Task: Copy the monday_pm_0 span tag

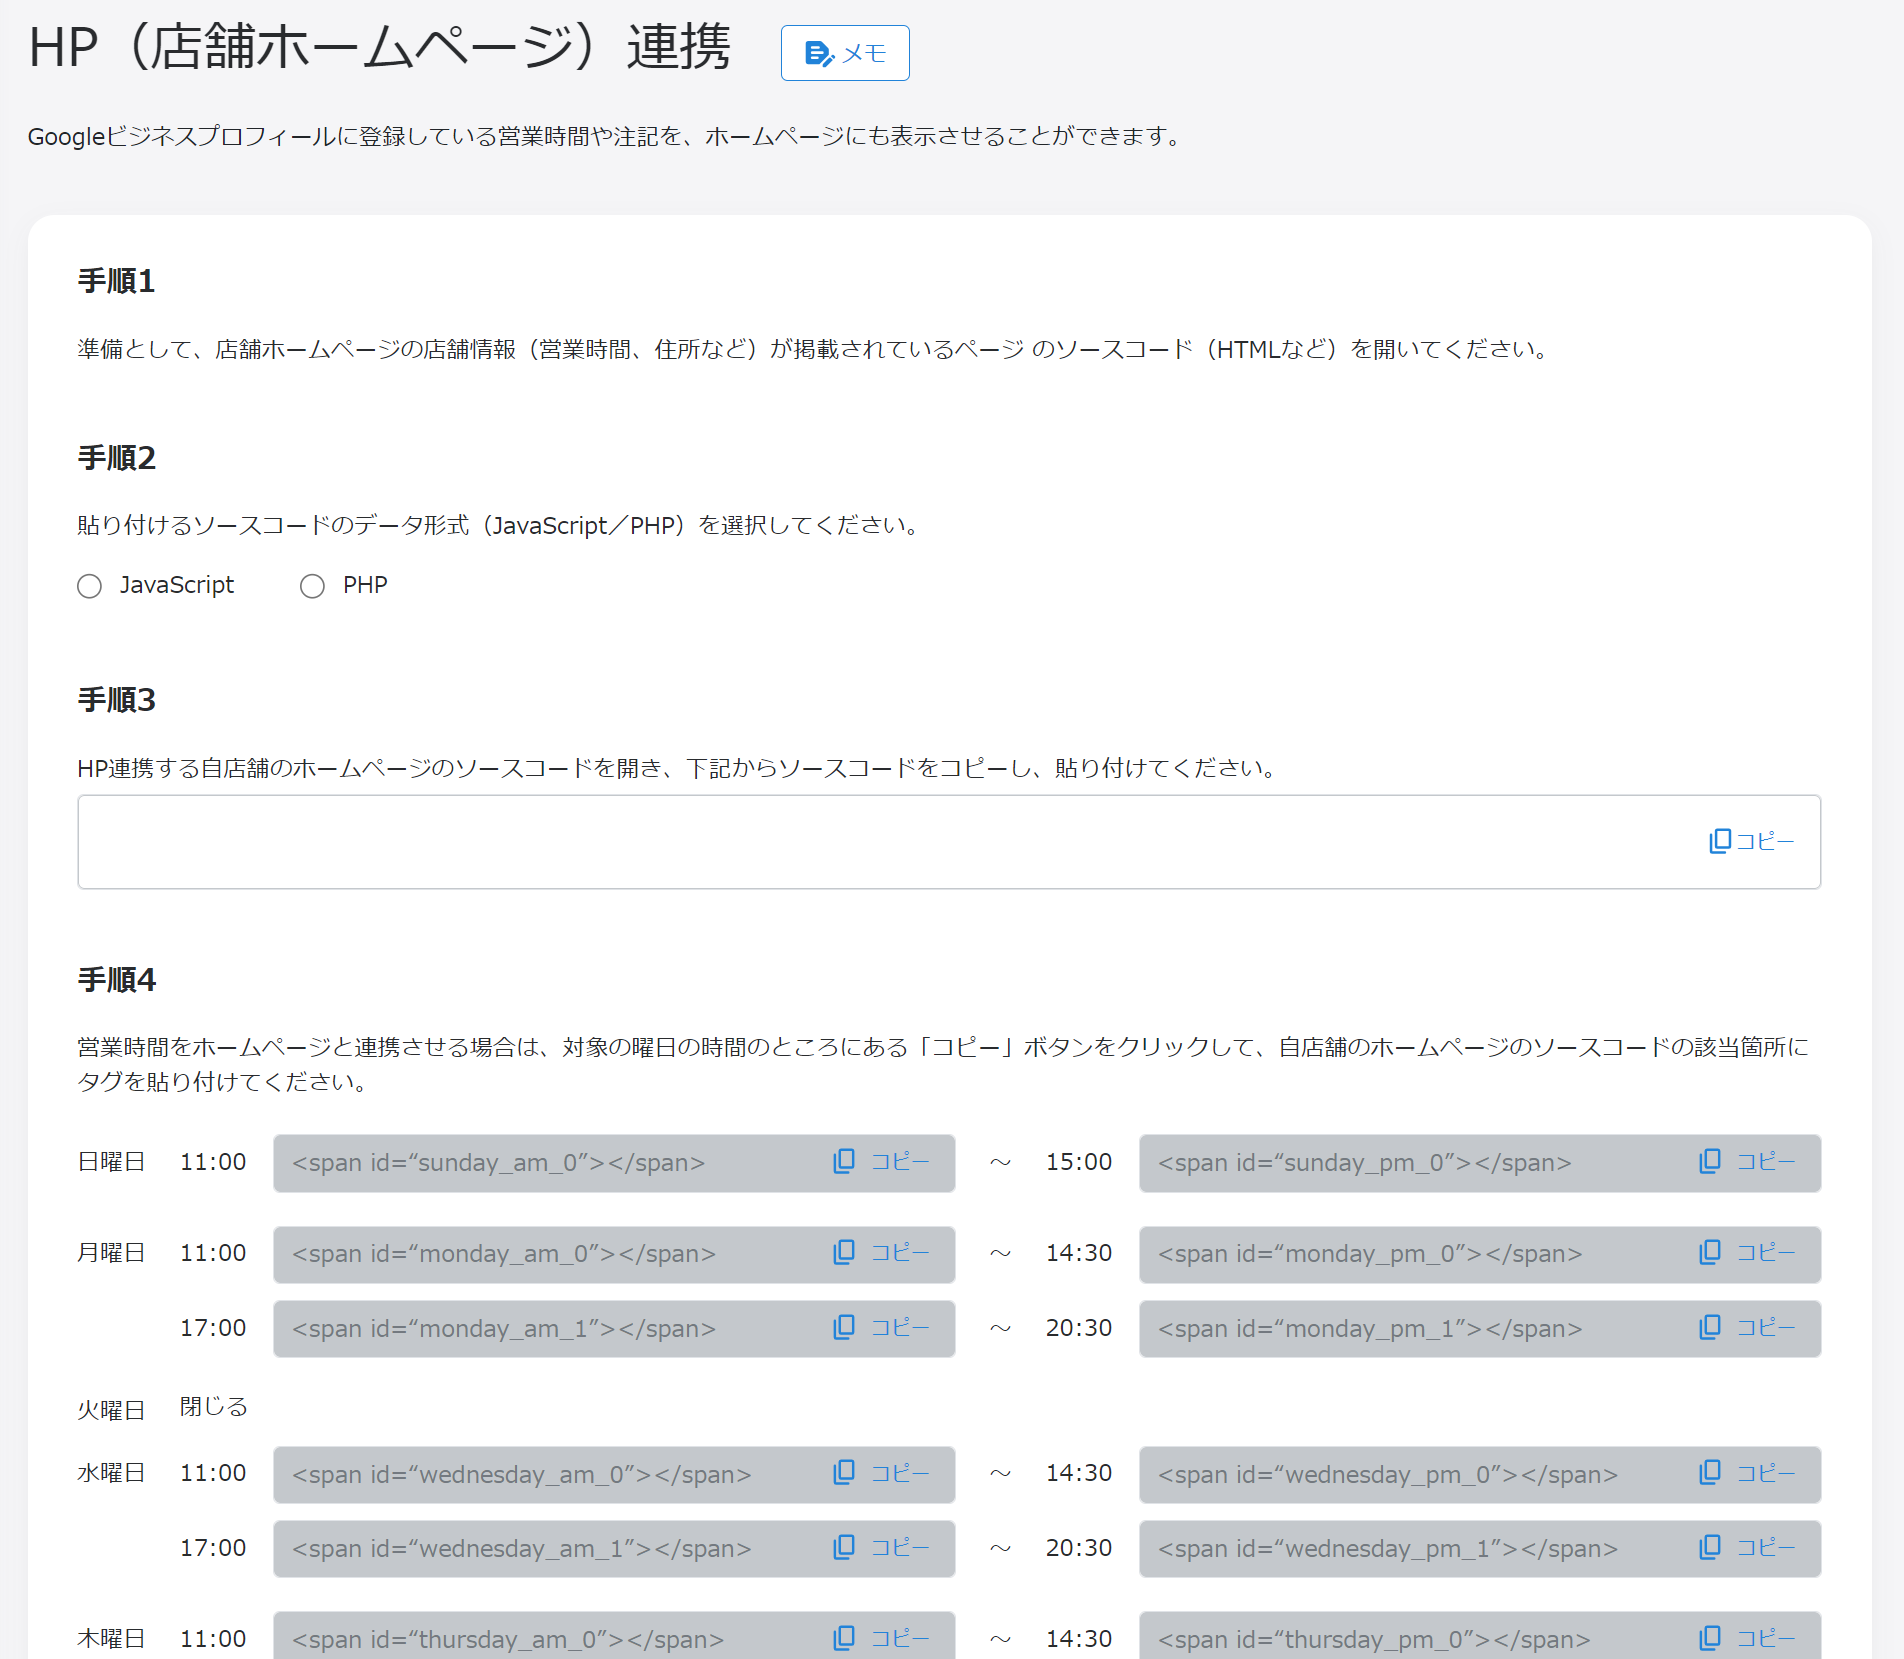Action: point(1748,1253)
